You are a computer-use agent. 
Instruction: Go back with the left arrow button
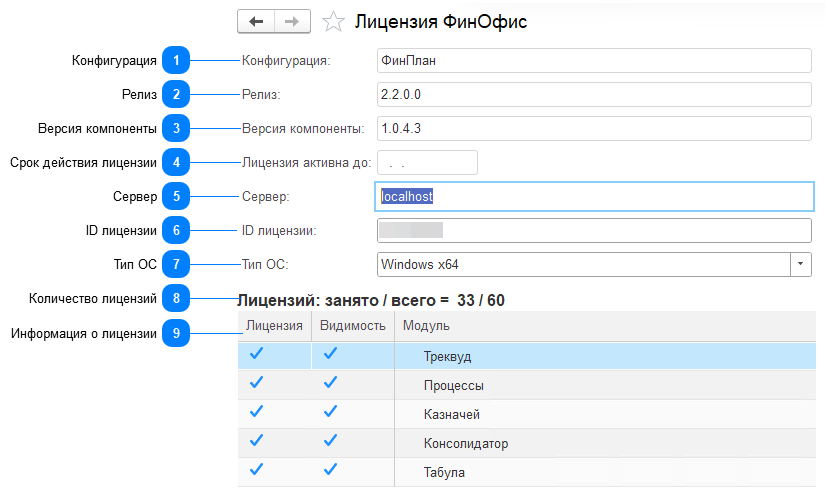[x=256, y=22]
